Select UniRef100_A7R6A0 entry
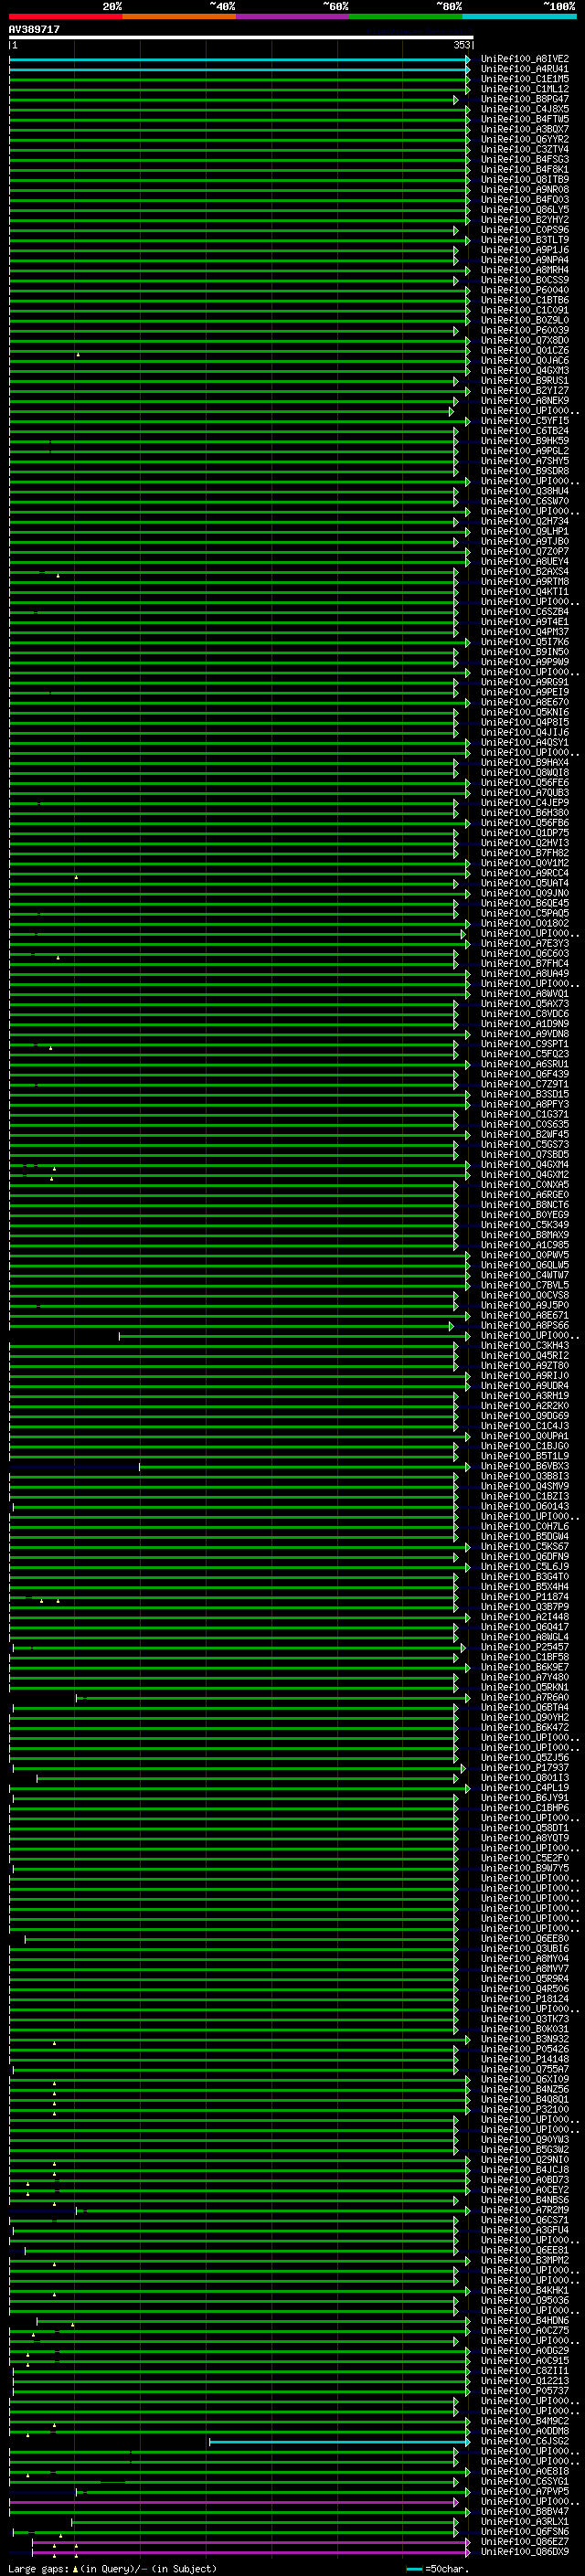 coord(524,1697)
